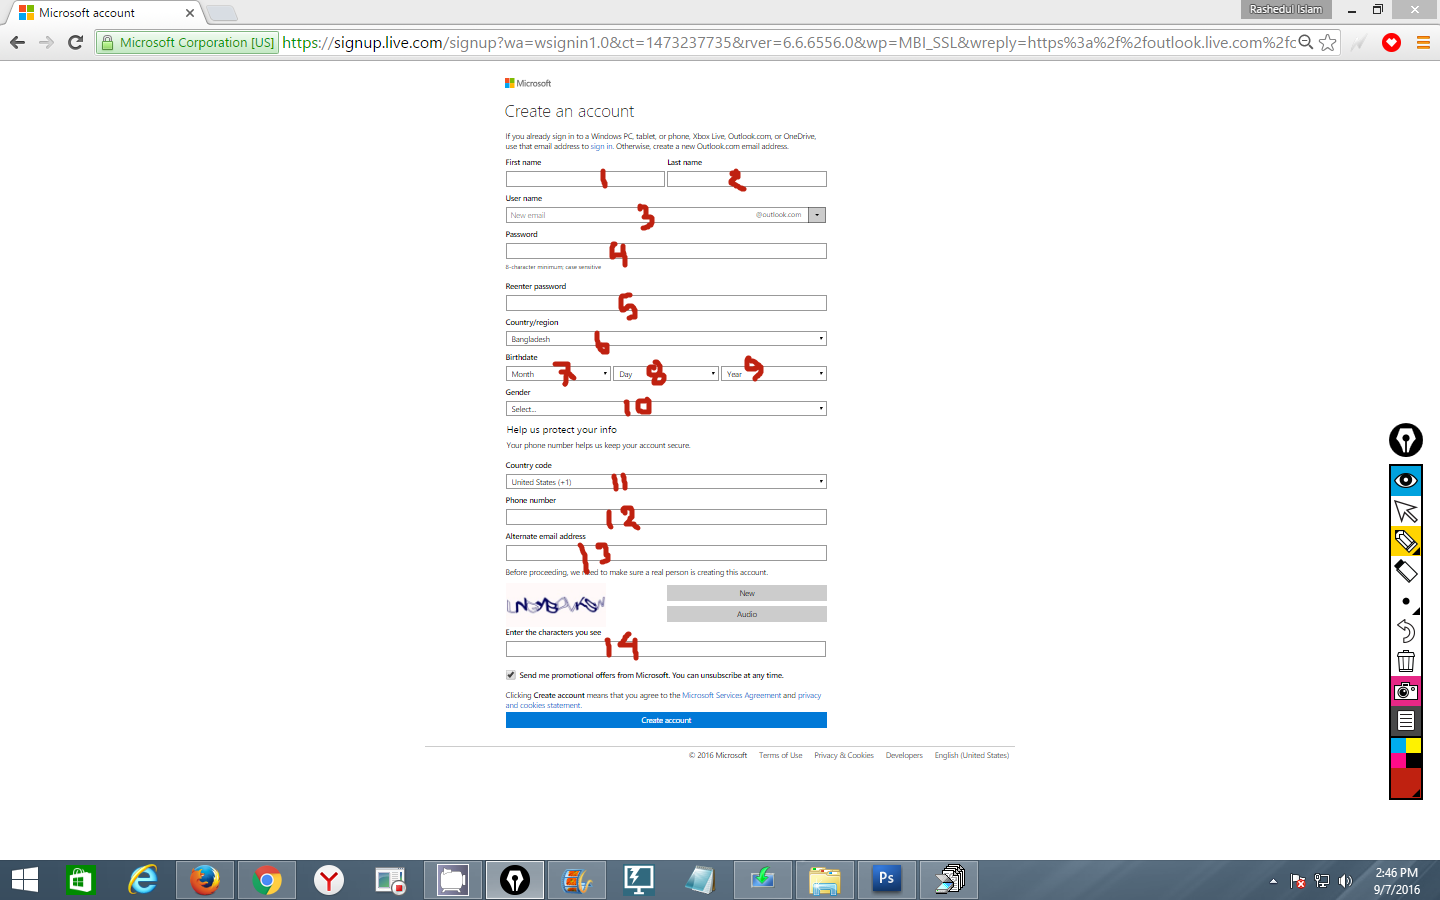
Task: Pick the magenta color swatch
Action: 1399,760
